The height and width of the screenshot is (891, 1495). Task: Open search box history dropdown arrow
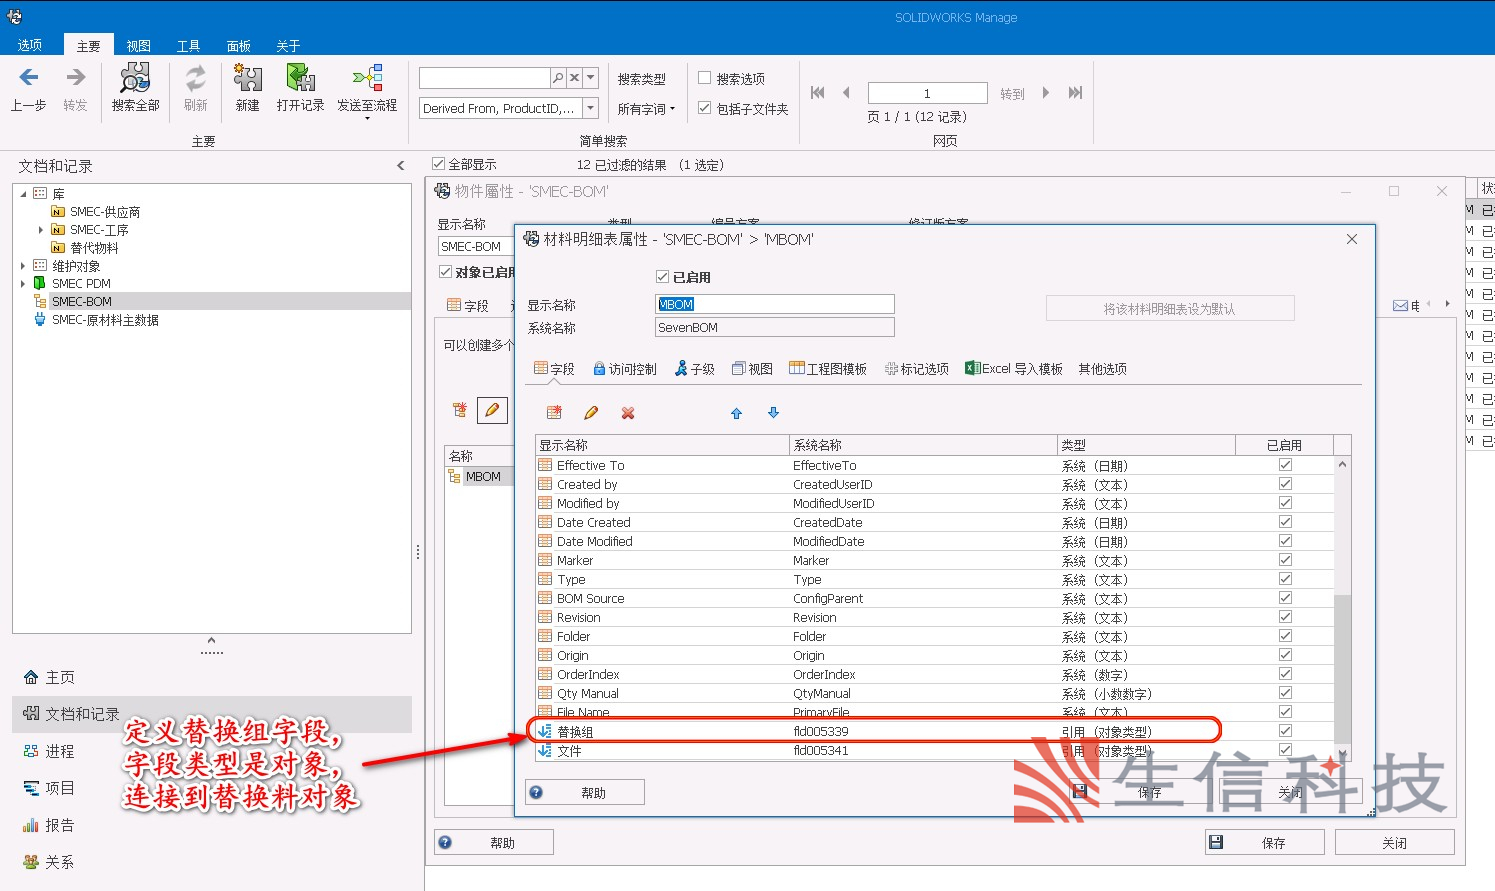pyautogui.click(x=591, y=78)
